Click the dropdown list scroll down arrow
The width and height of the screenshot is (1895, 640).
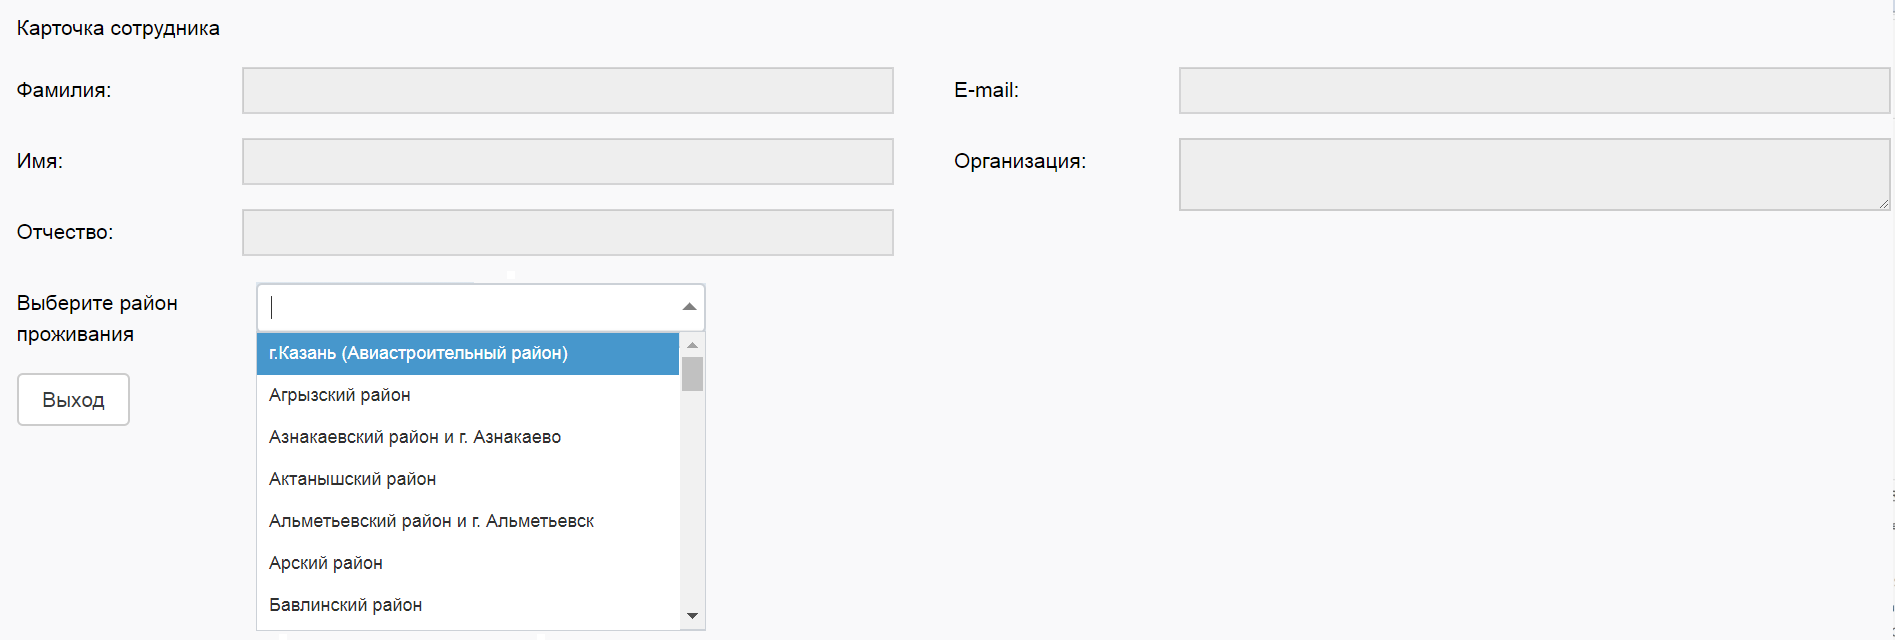[x=692, y=616]
